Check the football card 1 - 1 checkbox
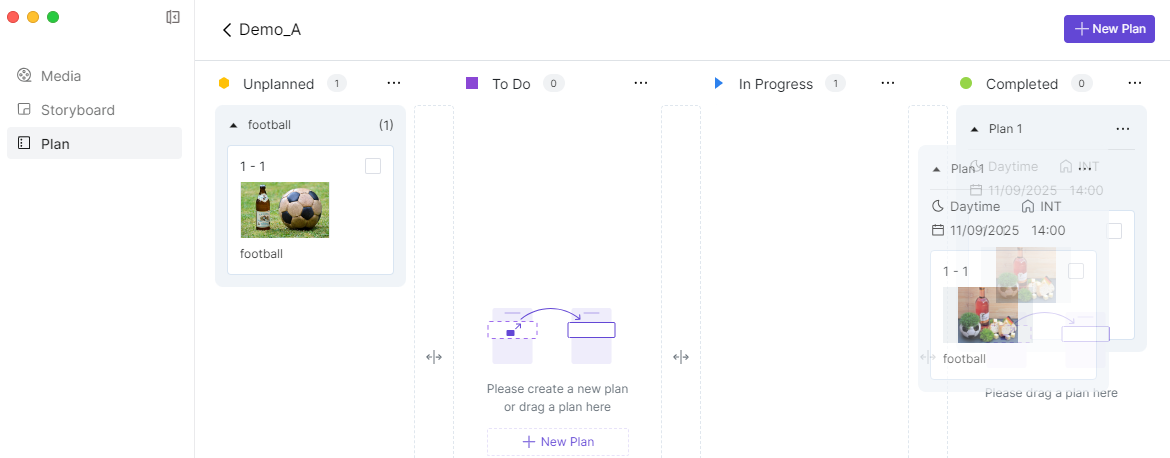The image size is (1170, 458). tap(373, 166)
